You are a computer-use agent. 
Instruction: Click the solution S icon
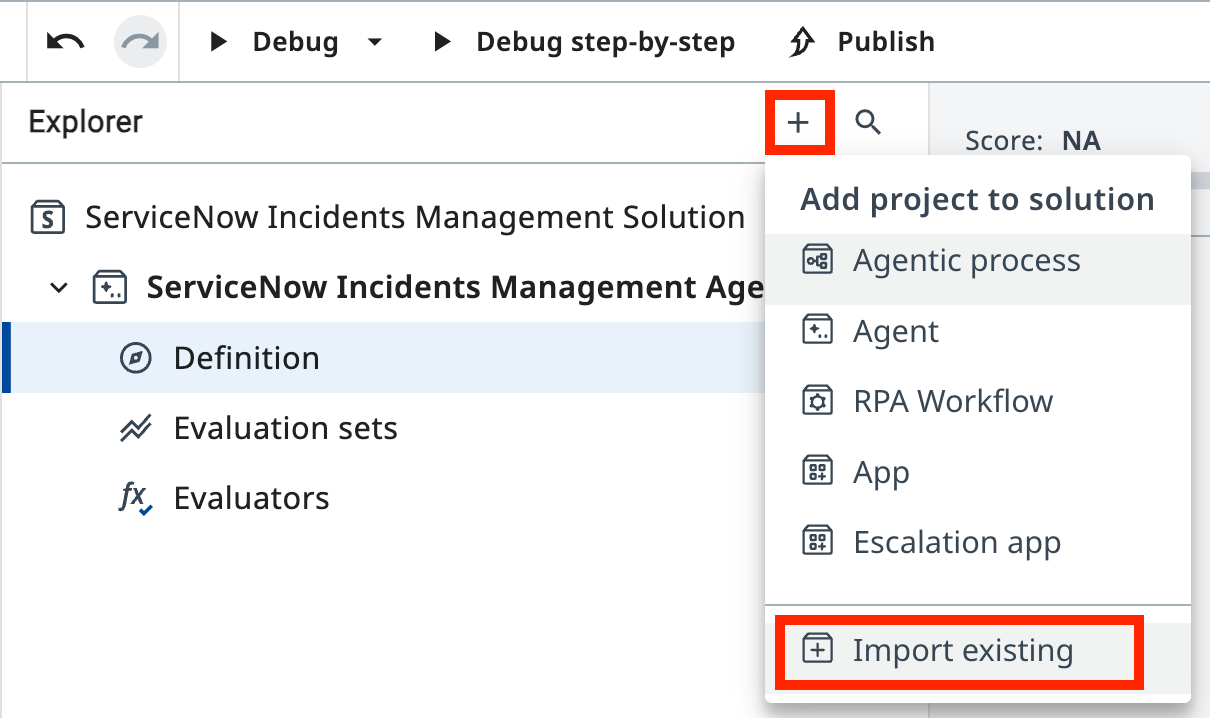[47, 217]
